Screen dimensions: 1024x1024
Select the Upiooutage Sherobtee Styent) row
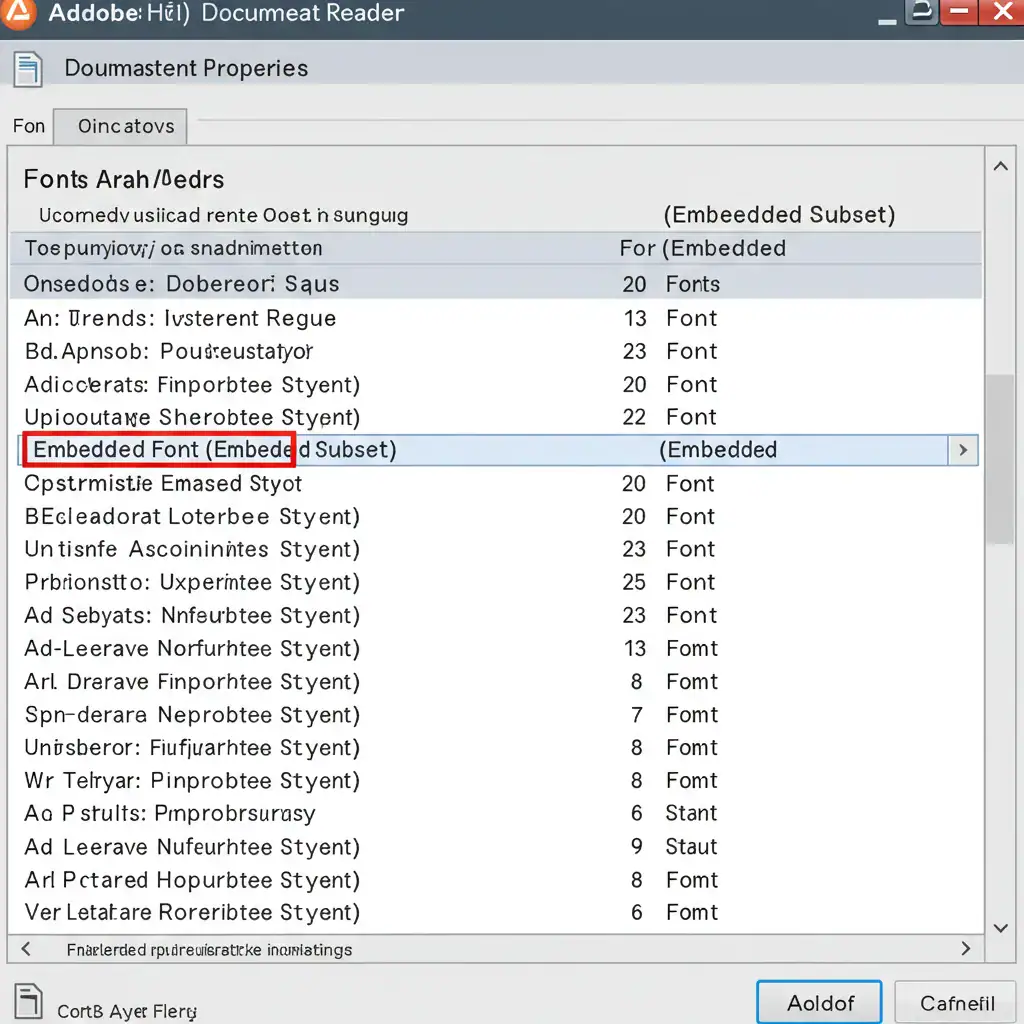click(x=496, y=417)
